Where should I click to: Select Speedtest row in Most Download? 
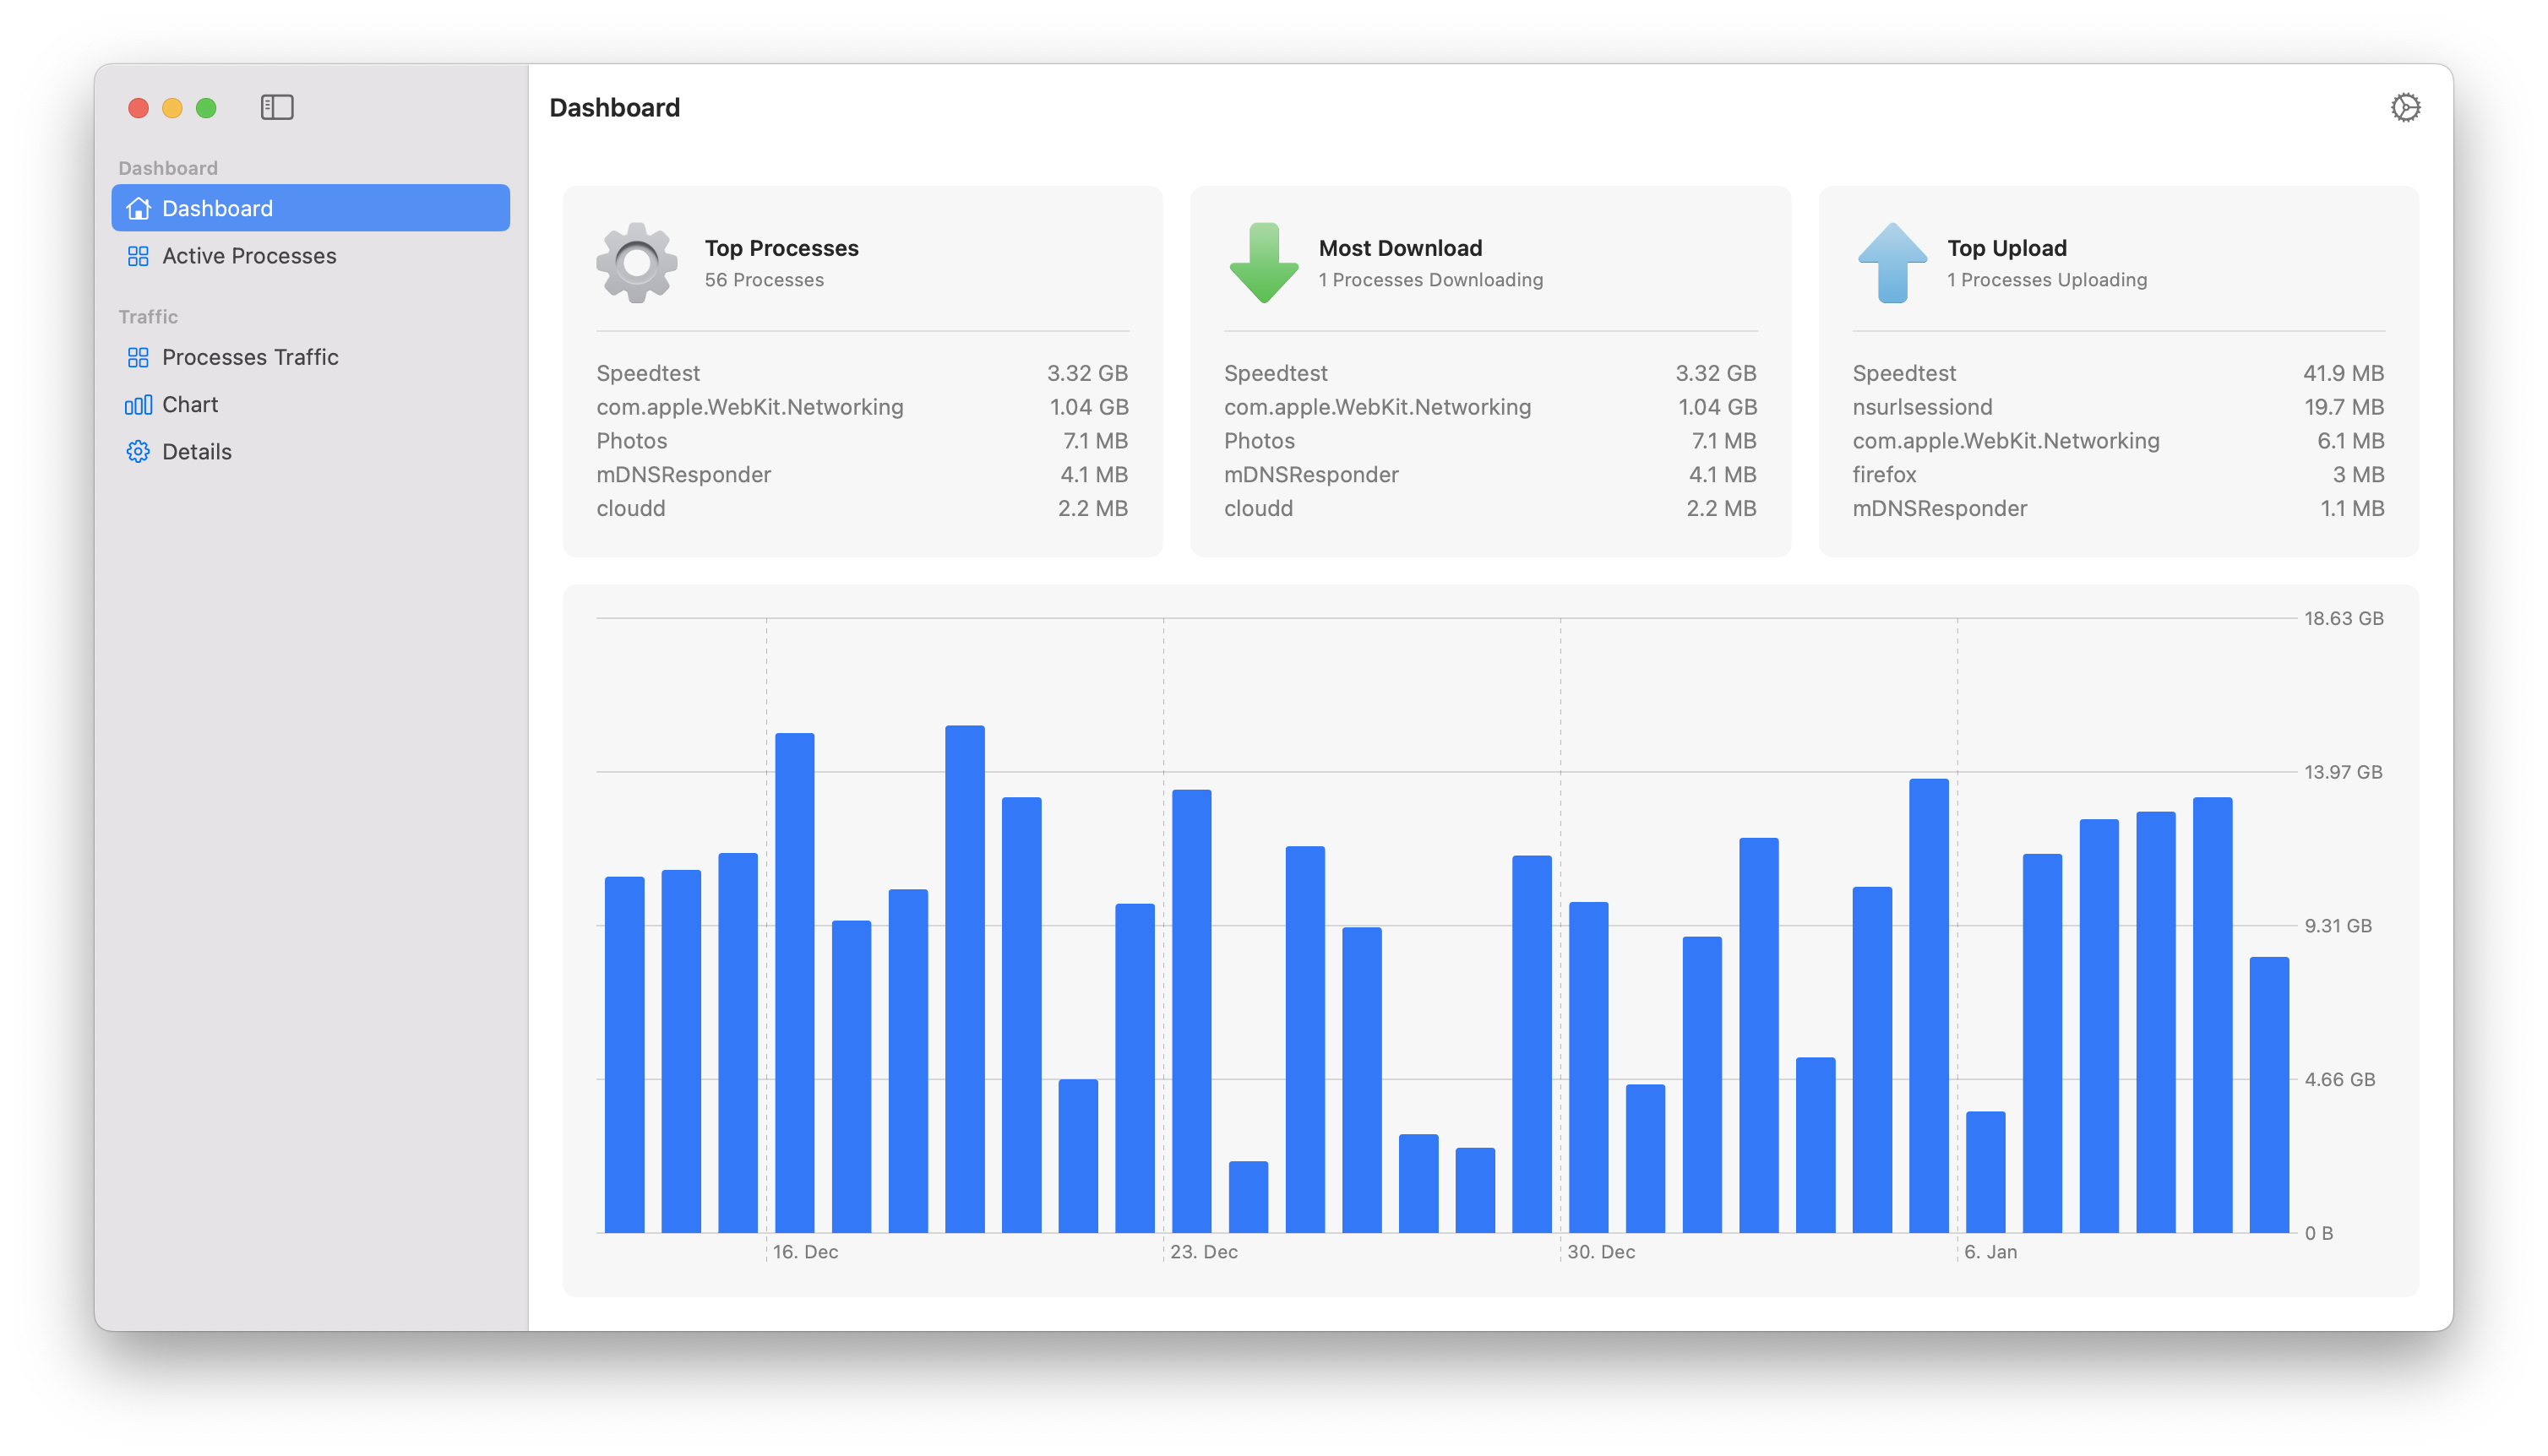coord(1490,373)
